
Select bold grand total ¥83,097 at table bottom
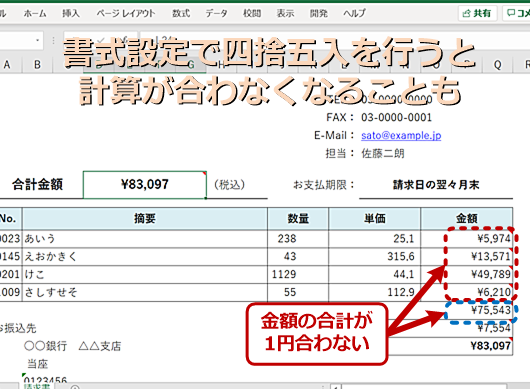pos(467,346)
